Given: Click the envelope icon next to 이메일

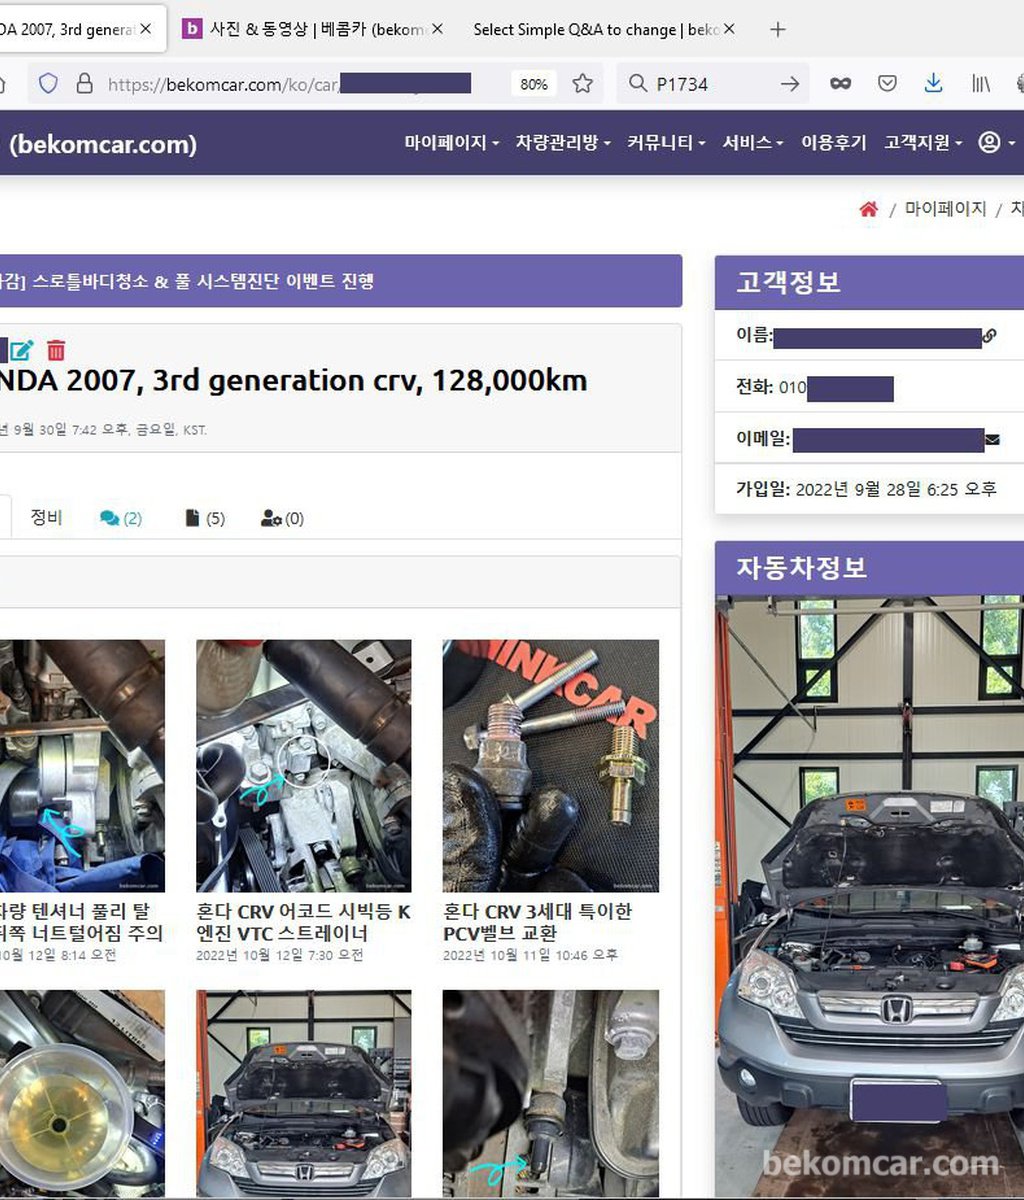Looking at the screenshot, I should 992,439.
